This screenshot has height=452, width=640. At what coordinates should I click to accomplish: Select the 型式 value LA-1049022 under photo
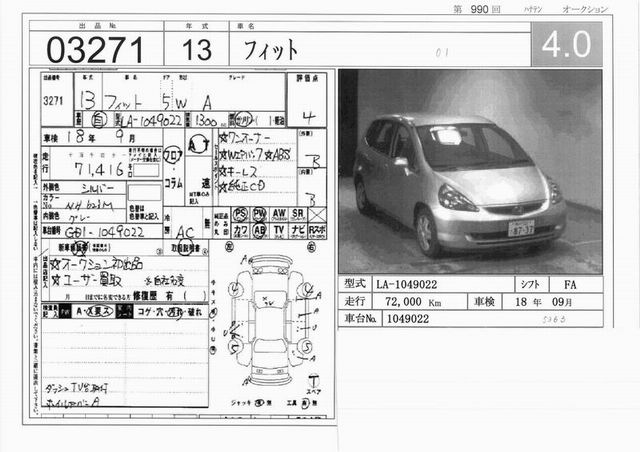point(407,285)
